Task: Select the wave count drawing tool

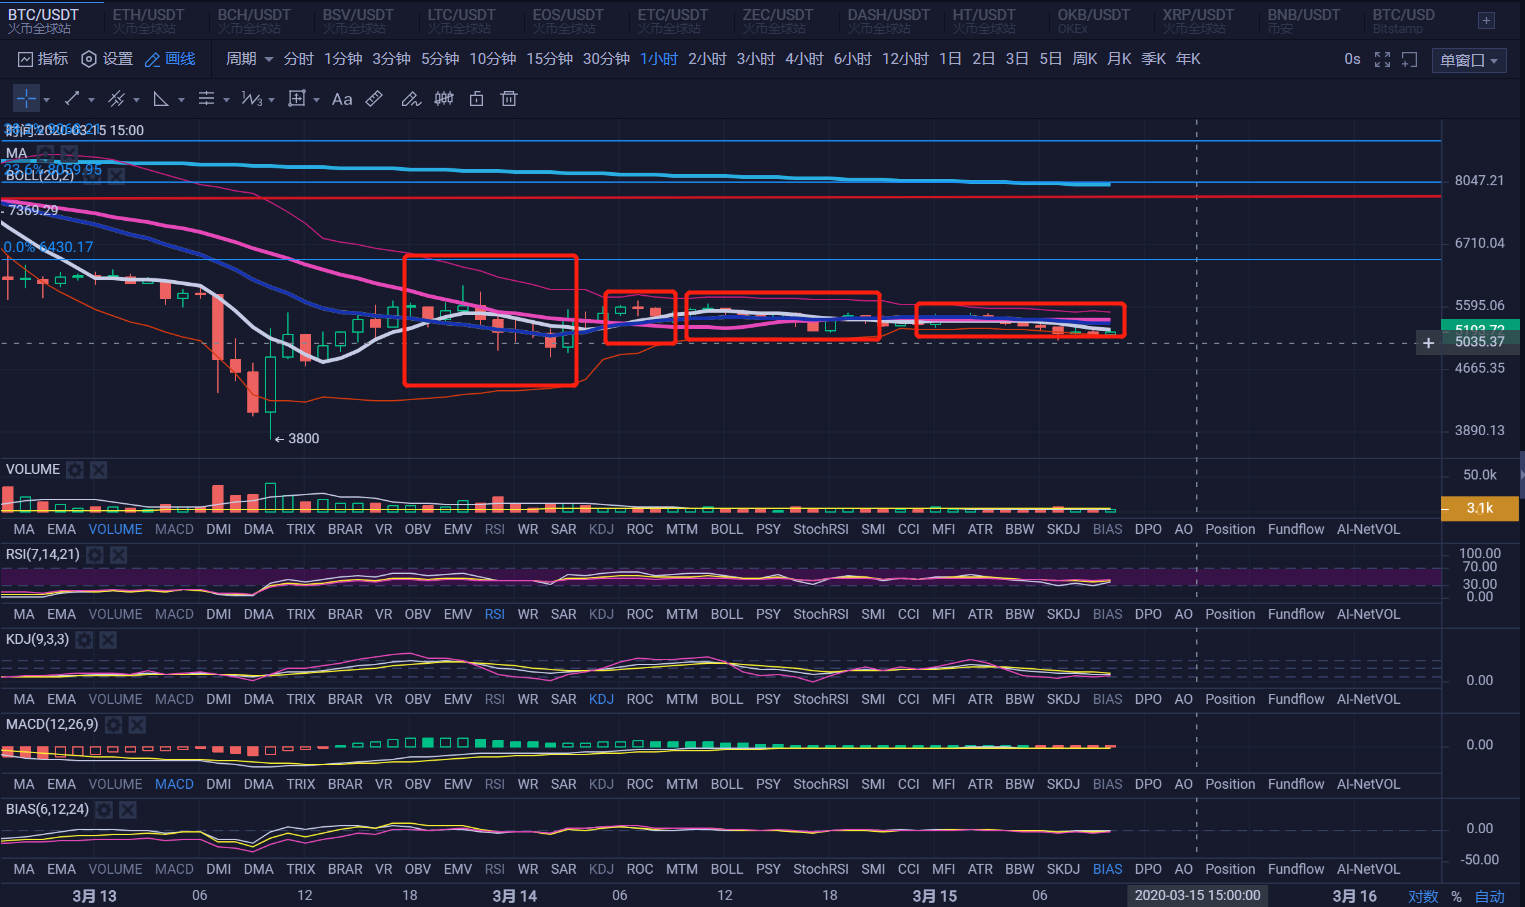Action: click(x=251, y=99)
